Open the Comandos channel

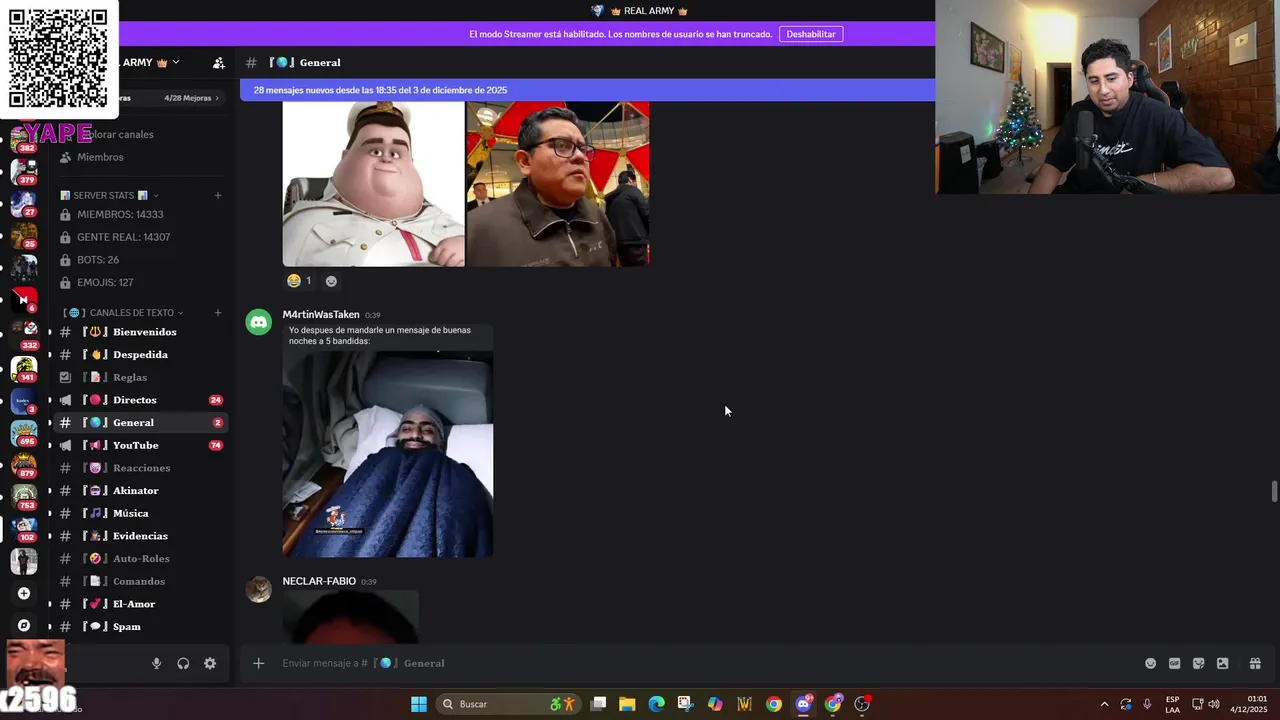click(141, 581)
